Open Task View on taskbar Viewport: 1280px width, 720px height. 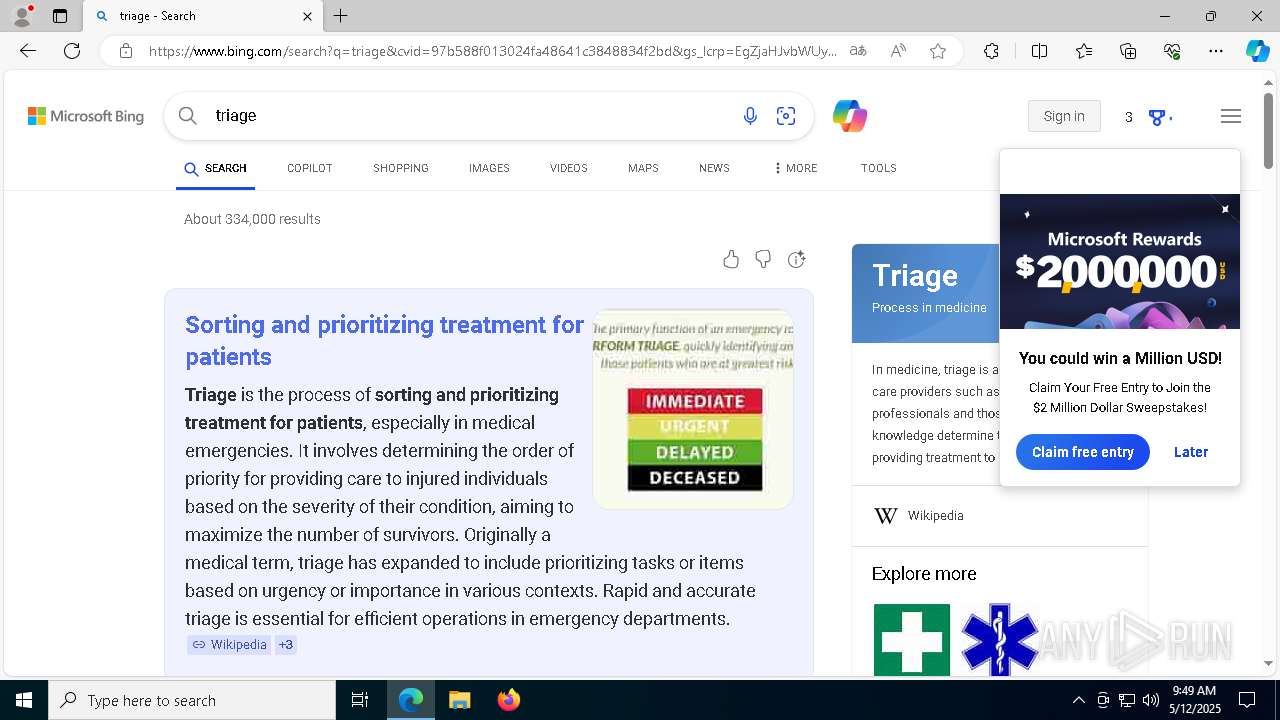point(360,700)
